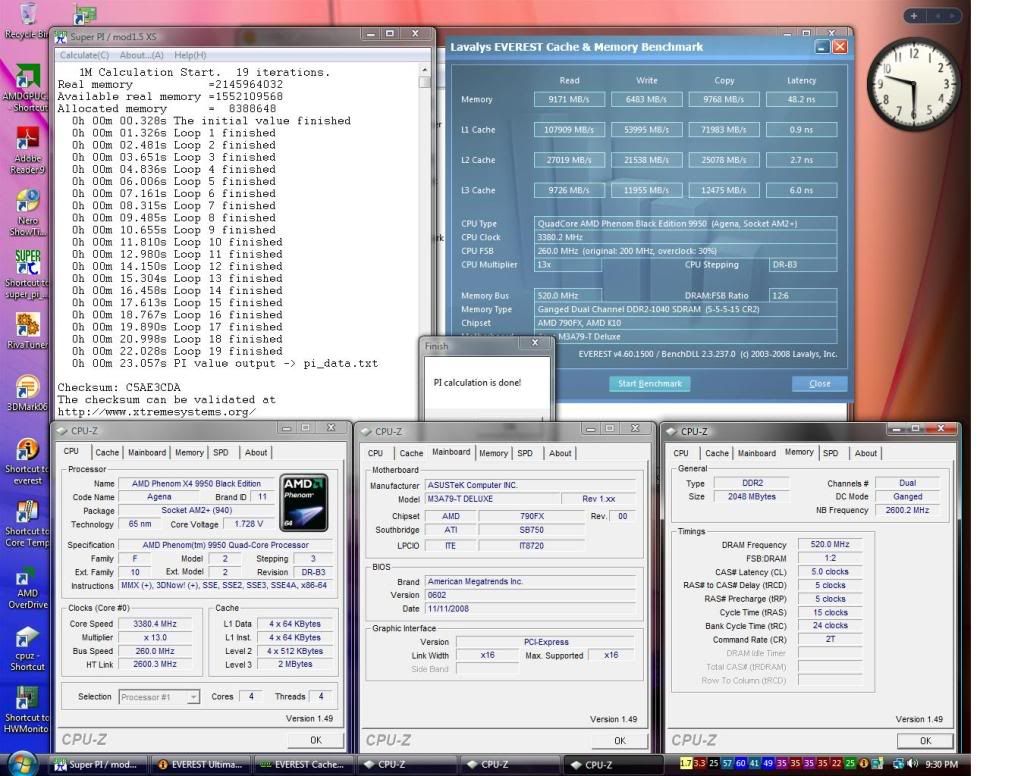
Task: Click the Super PI title bar icon
Action: pyautogui.click(x=61, y=37)
